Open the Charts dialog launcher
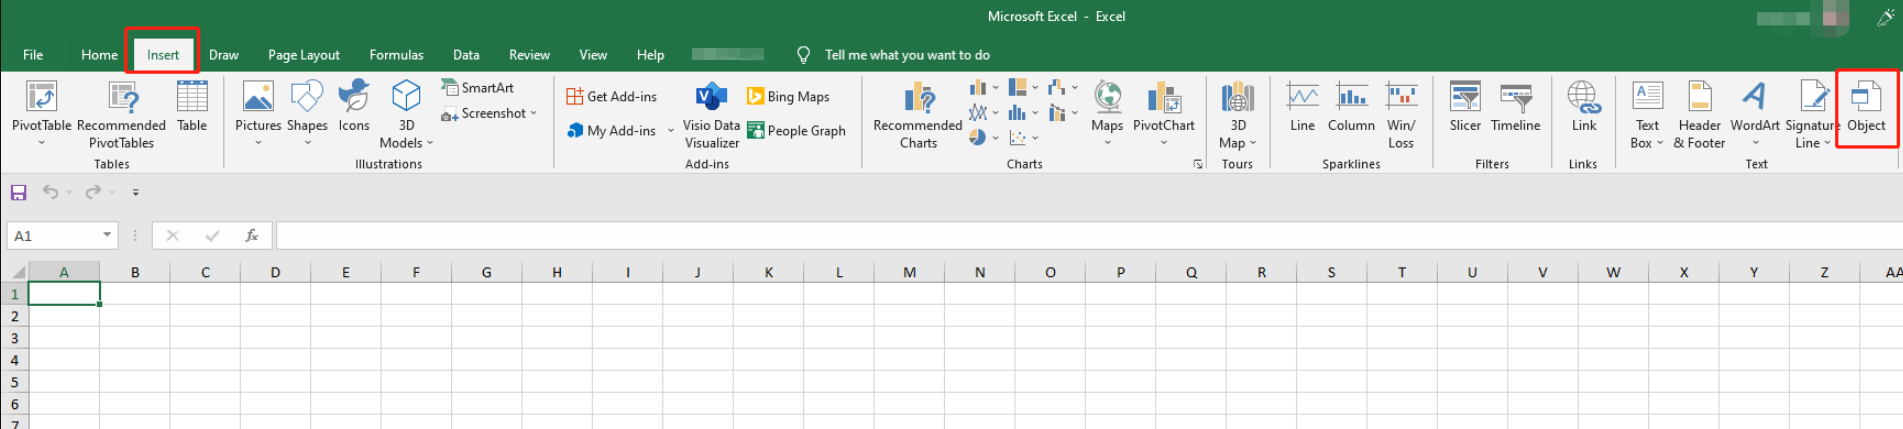The image size is (1903, 429). coord(1198,164)
